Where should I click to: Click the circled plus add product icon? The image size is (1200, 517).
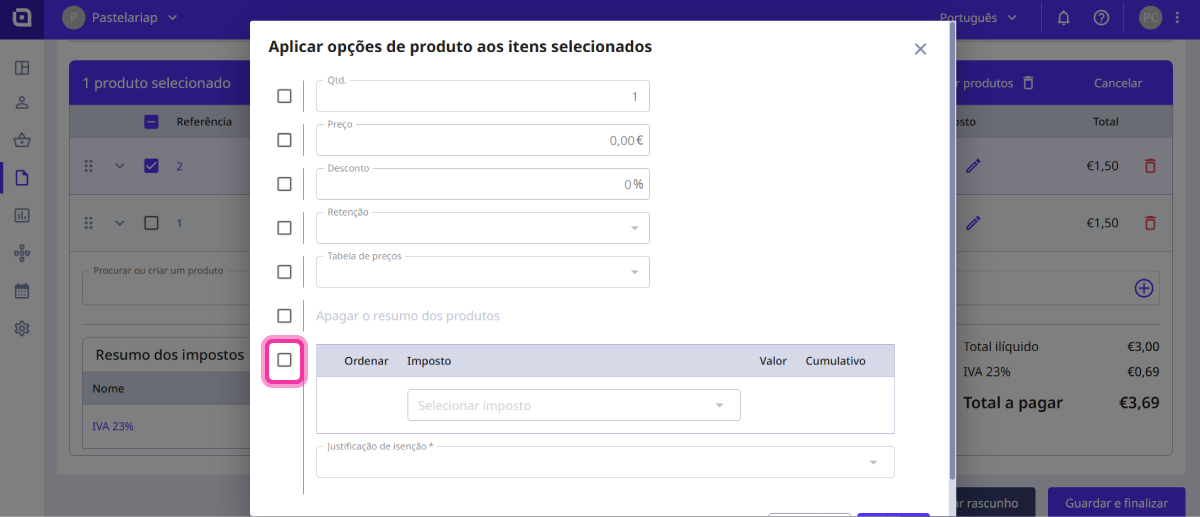pos(1144,288)
